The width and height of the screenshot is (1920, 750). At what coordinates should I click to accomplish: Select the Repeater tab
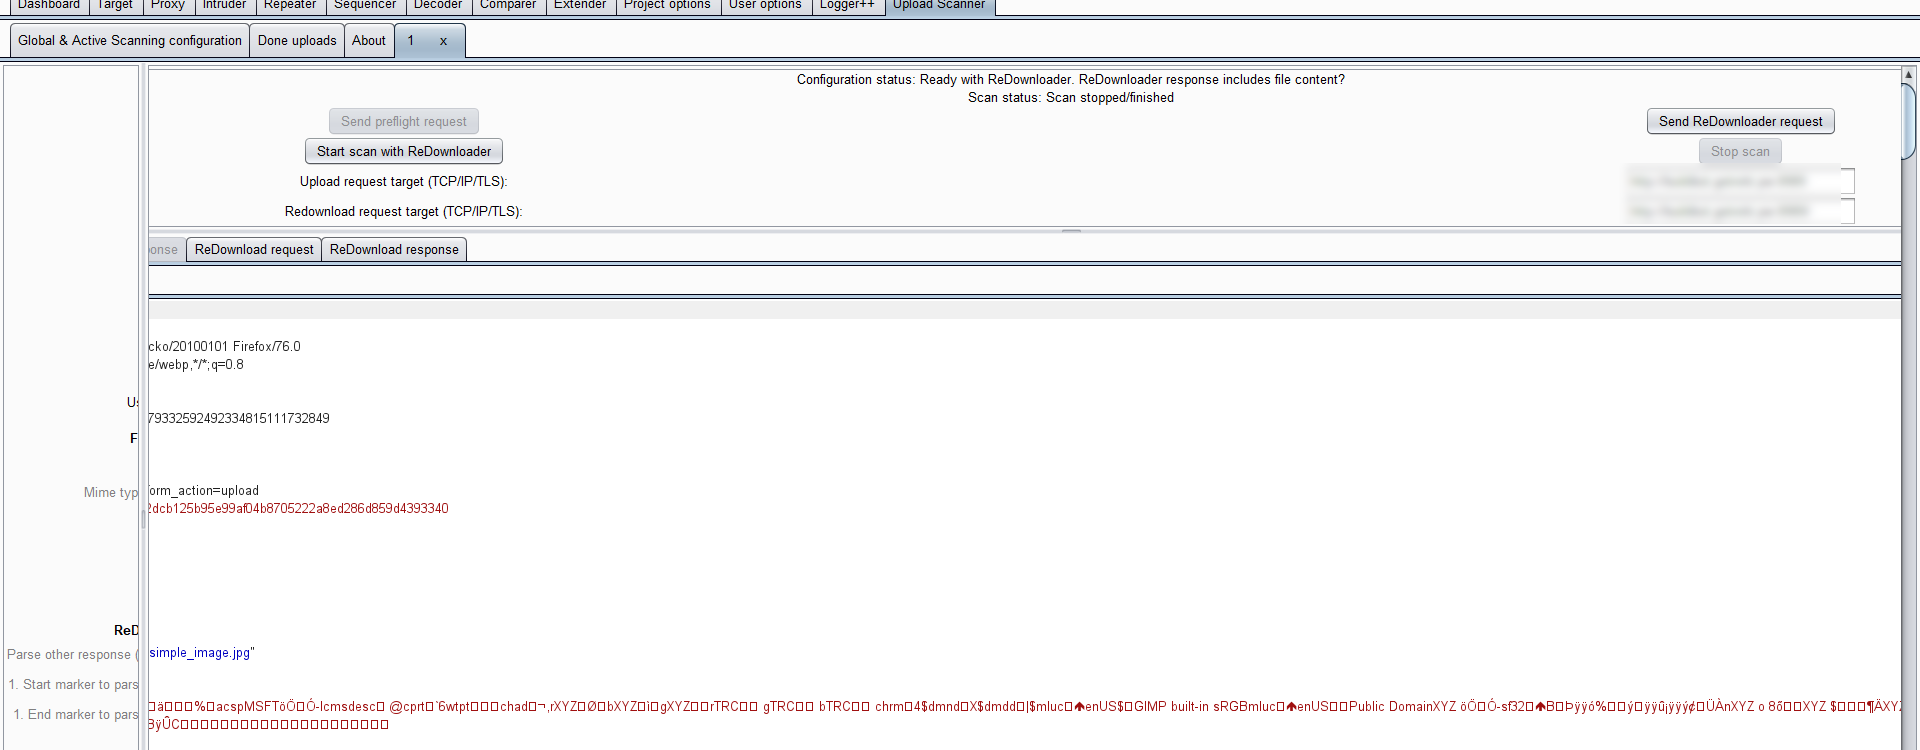pyautogui.click(x=290, y=6)
